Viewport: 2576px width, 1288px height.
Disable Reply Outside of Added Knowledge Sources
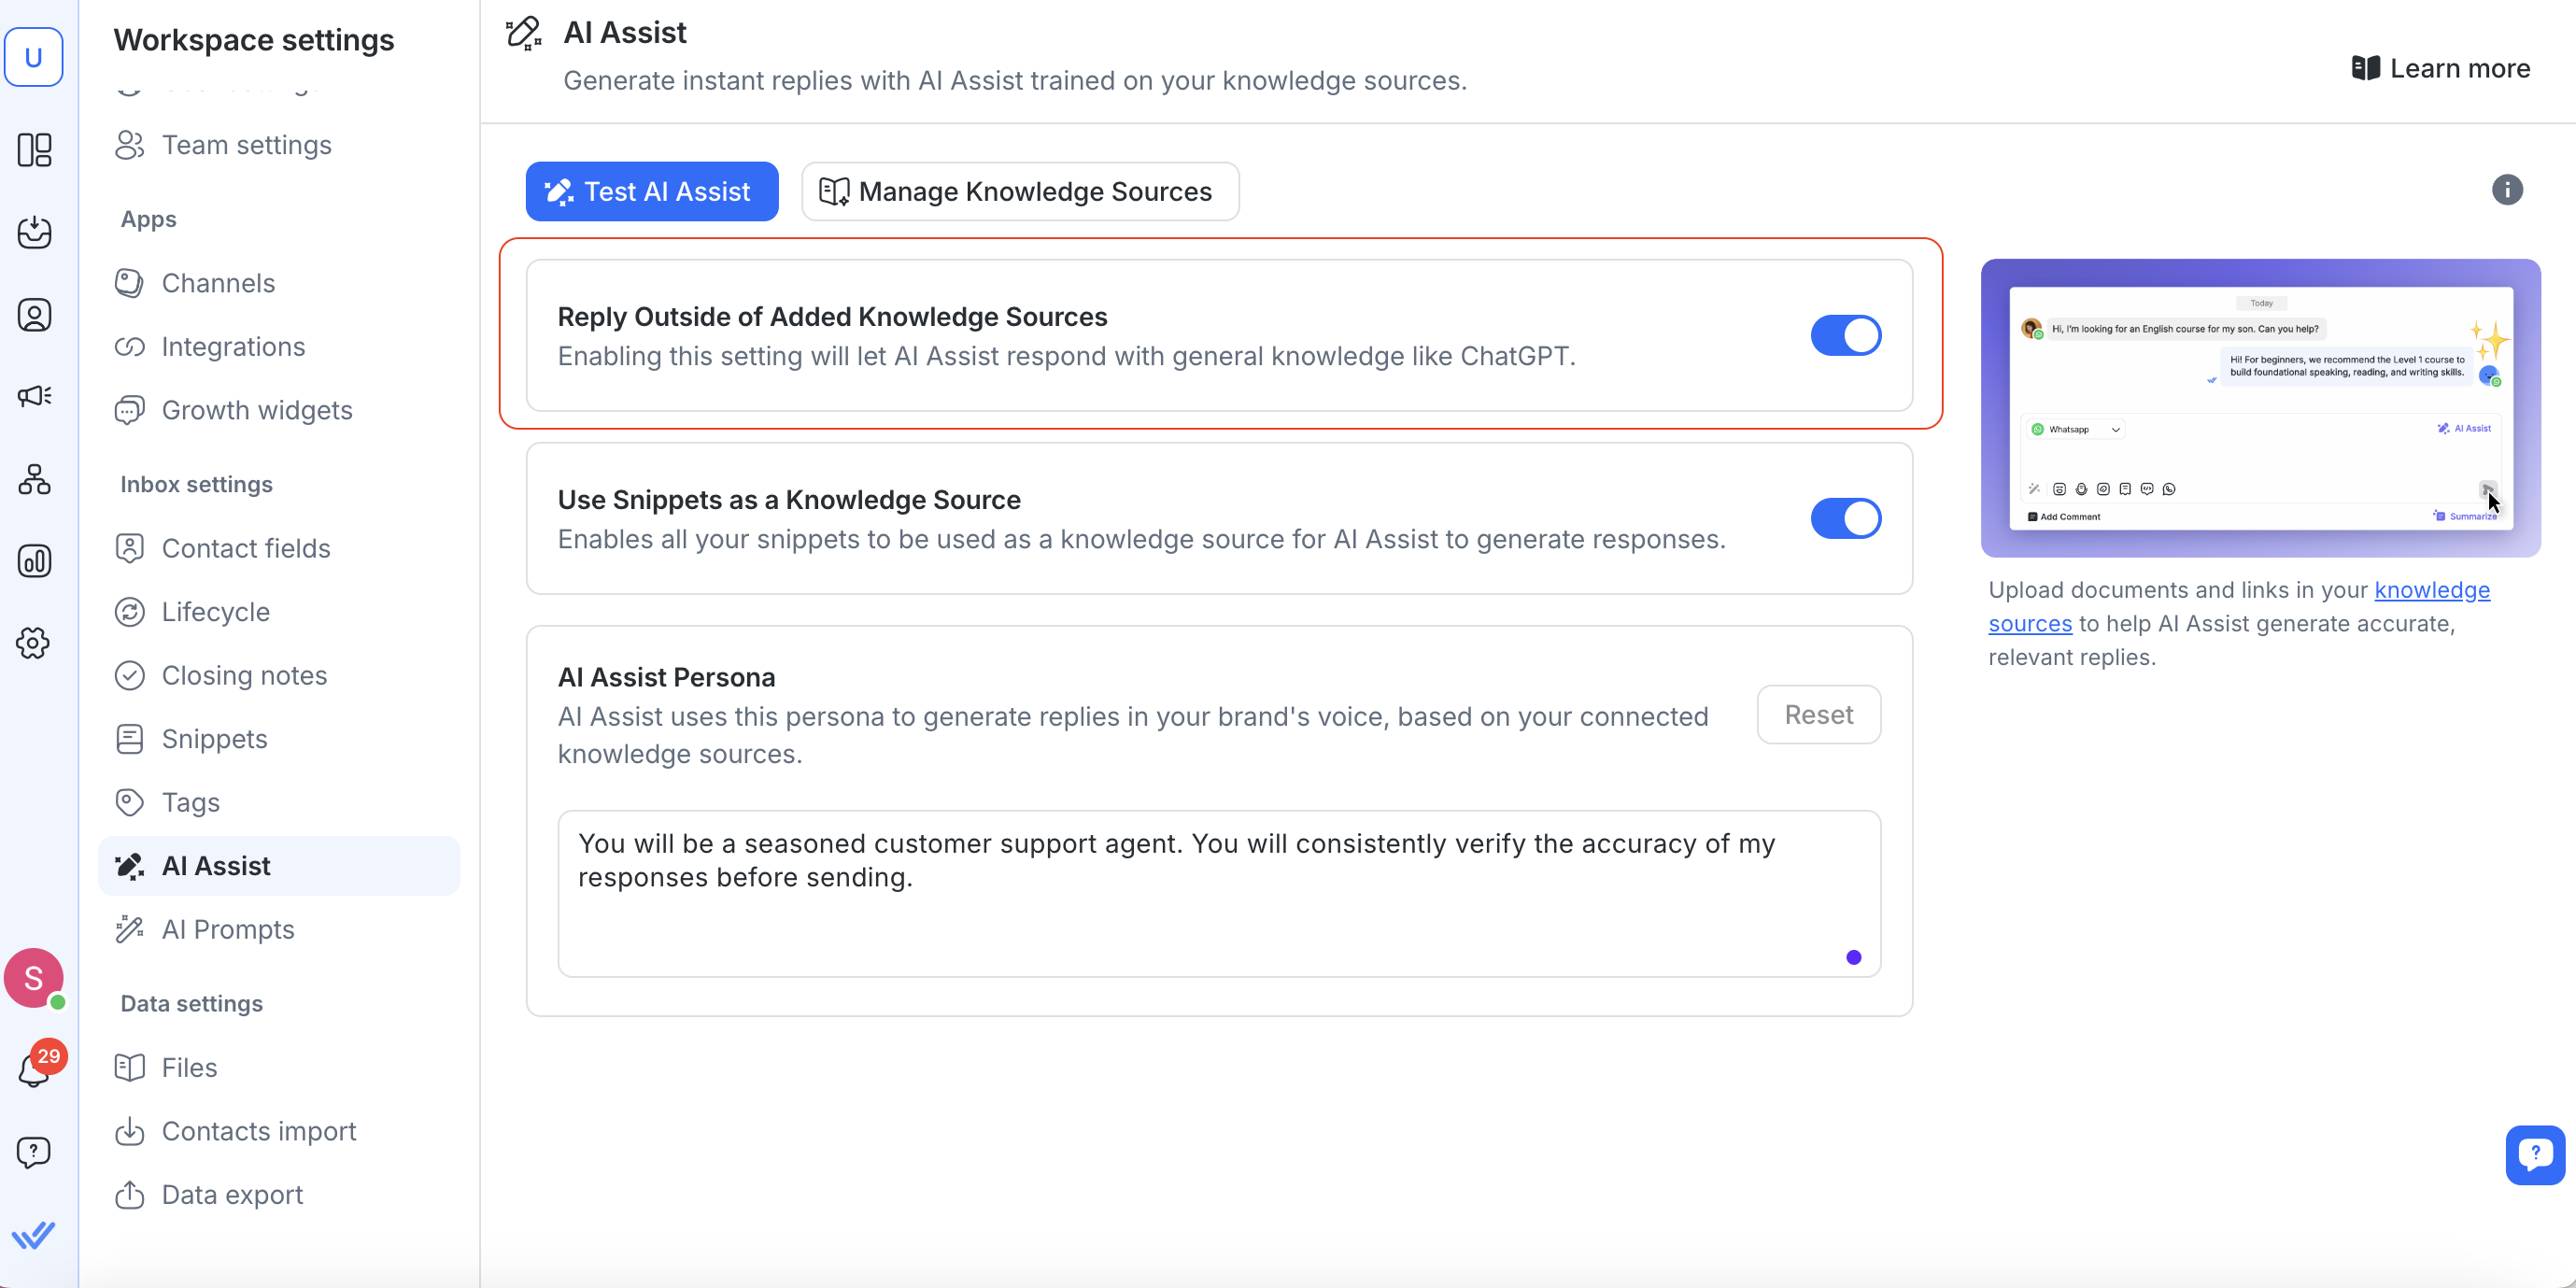tap(1845, 336)
